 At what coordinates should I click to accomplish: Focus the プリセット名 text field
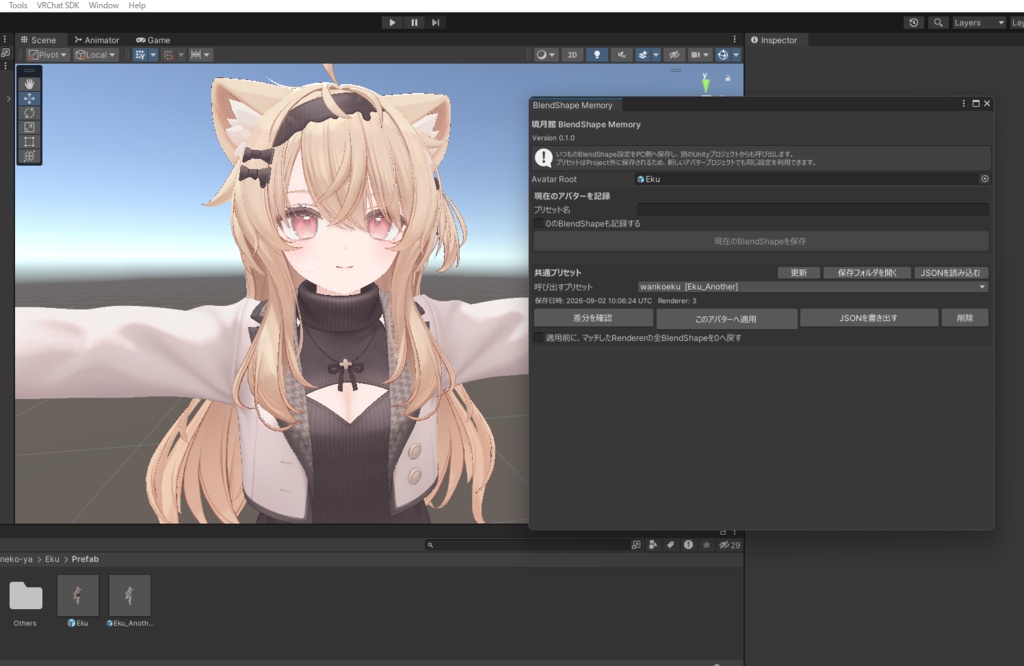(813, 210)
